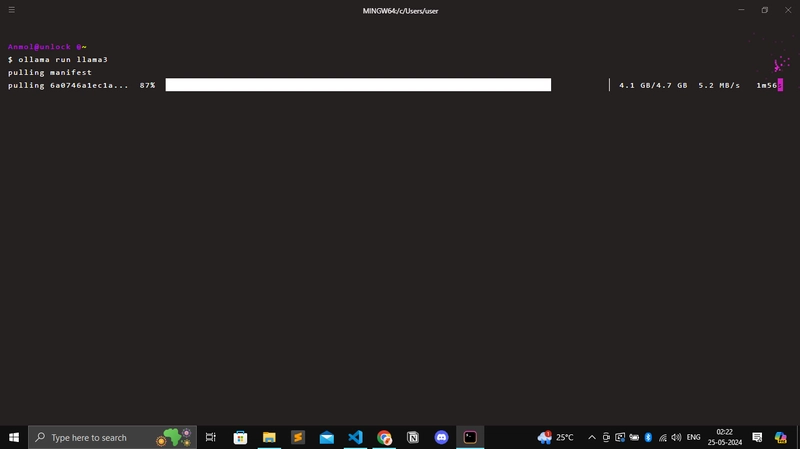Open Meet Now tray icon
This screenshot has width=800, height=449.
point(606,437)
